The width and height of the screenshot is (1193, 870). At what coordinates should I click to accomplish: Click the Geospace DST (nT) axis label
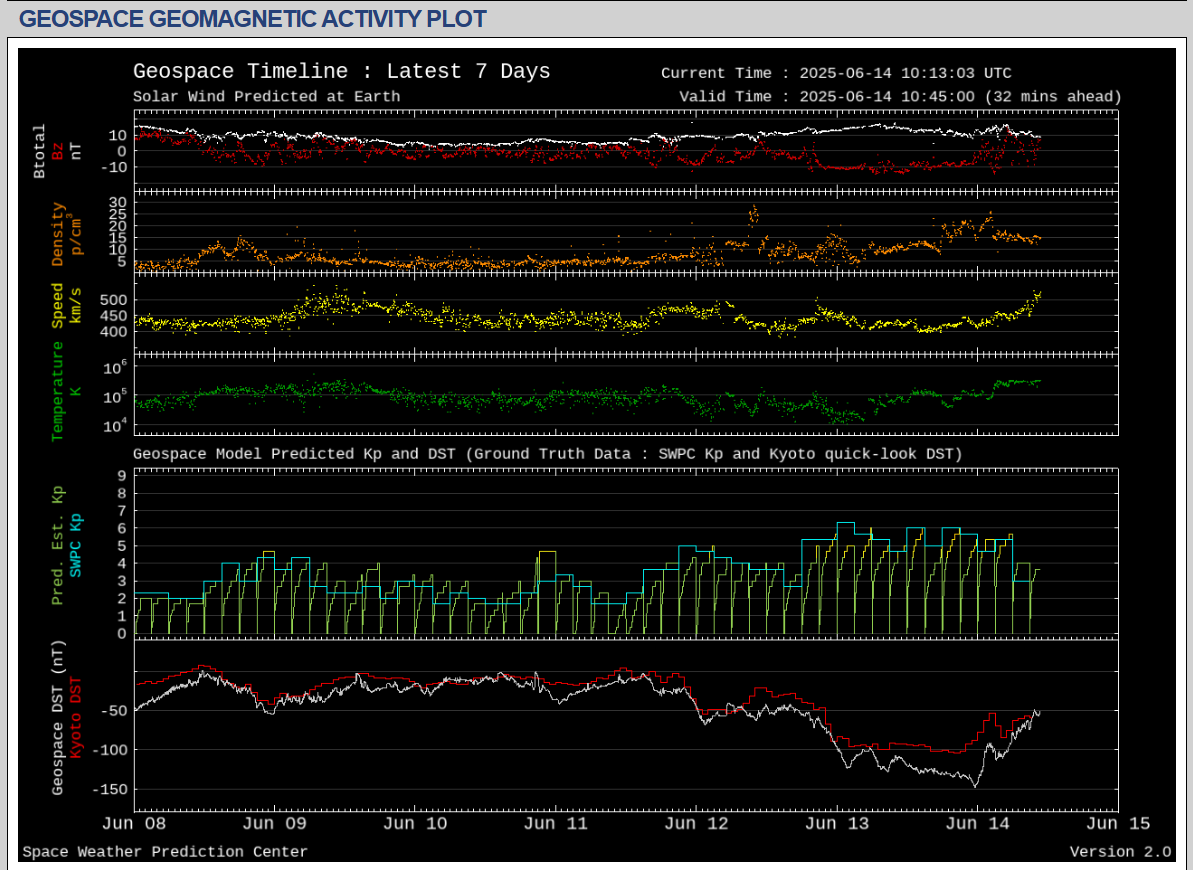58,718
